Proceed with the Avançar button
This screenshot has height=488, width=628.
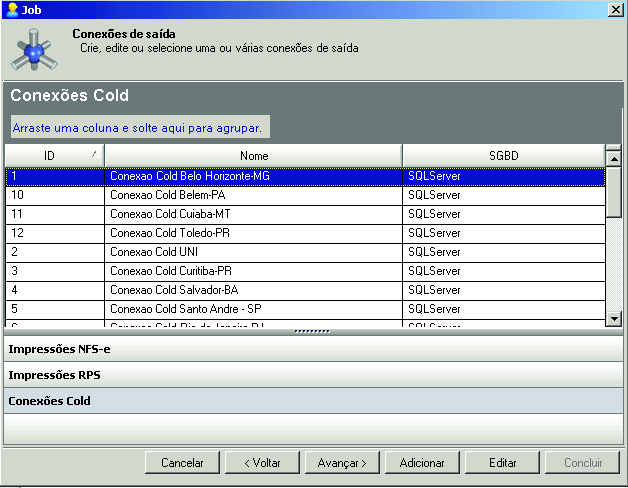(342, 463)
